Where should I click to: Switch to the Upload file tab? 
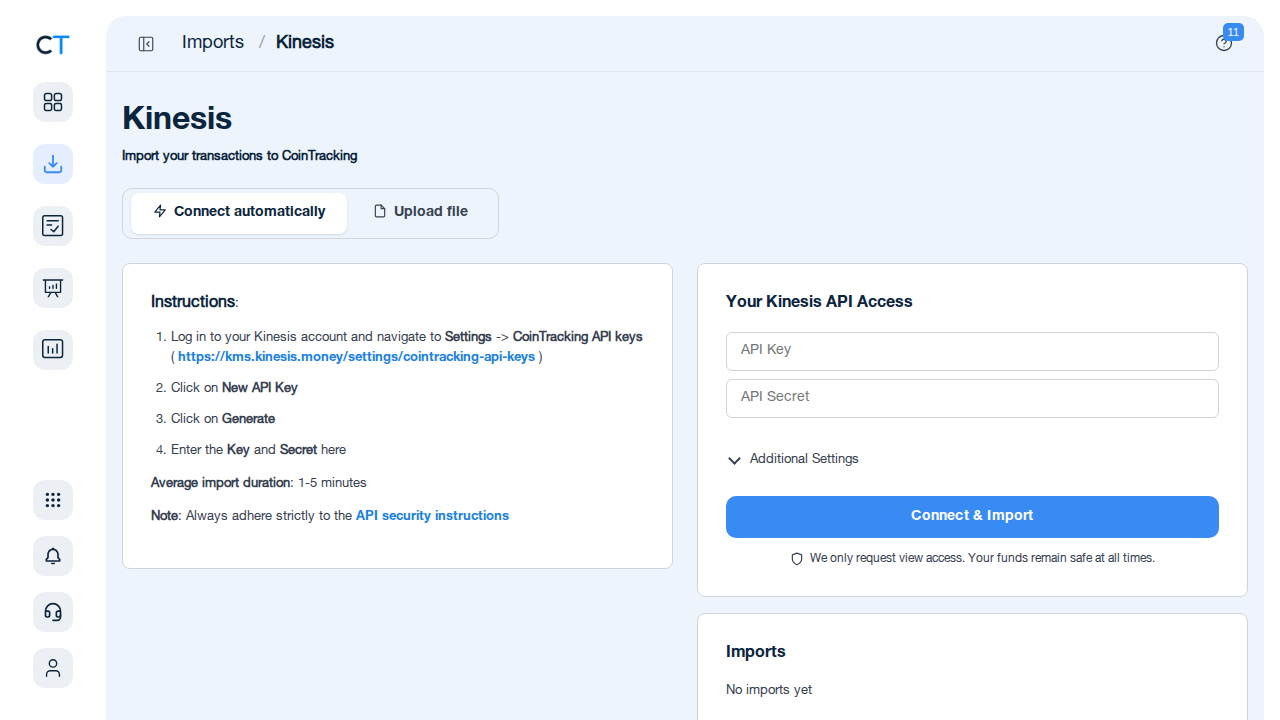pos(420,213)
